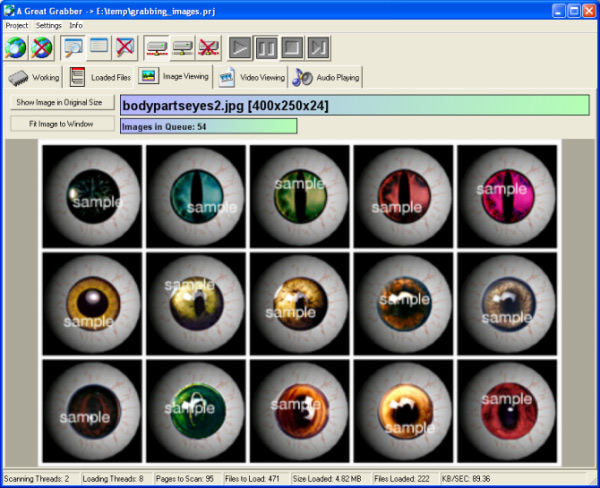
Task: Open the Info menu
Action: coord(76,24)
